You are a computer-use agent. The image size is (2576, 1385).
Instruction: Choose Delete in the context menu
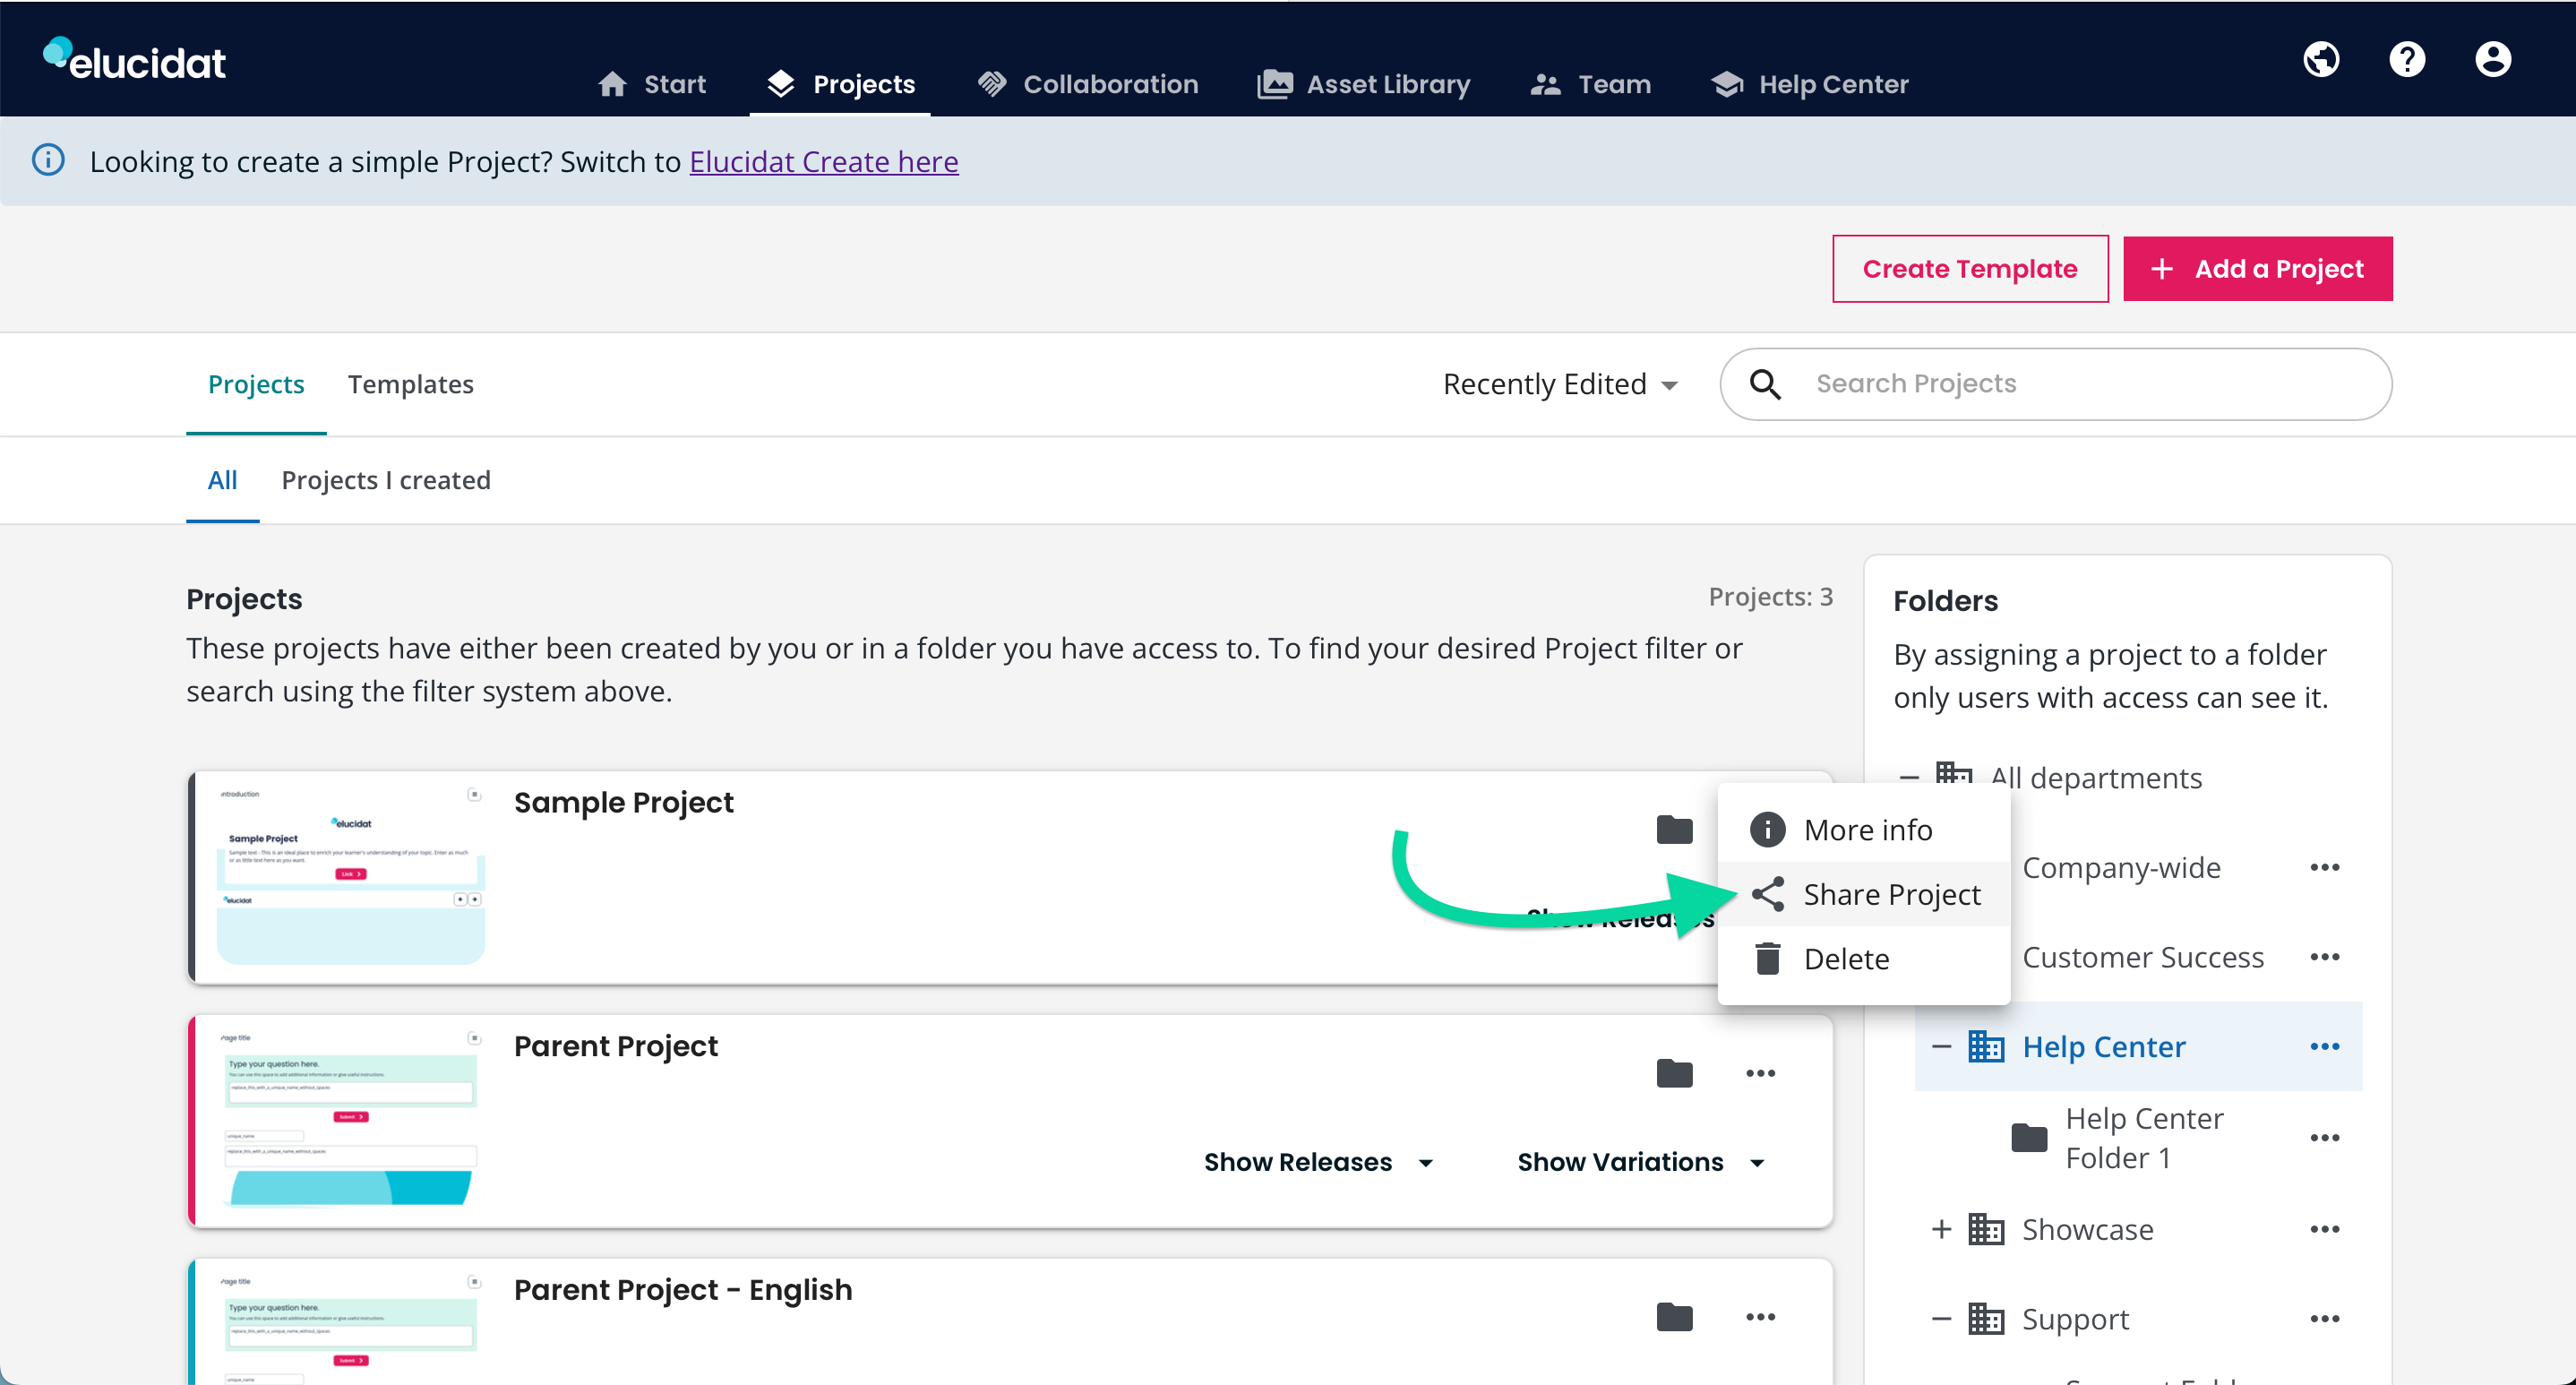(1864, 958)
